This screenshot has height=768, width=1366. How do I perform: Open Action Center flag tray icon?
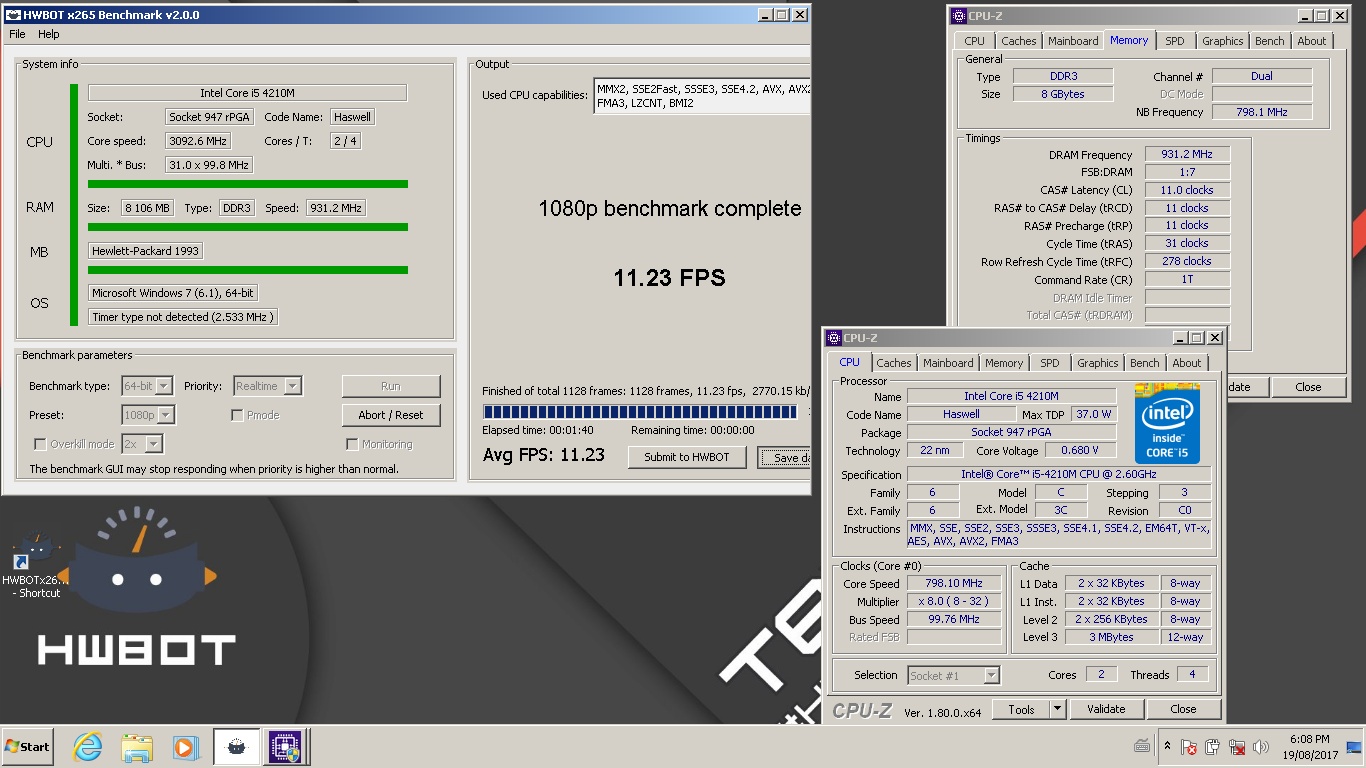(1189, 746)
